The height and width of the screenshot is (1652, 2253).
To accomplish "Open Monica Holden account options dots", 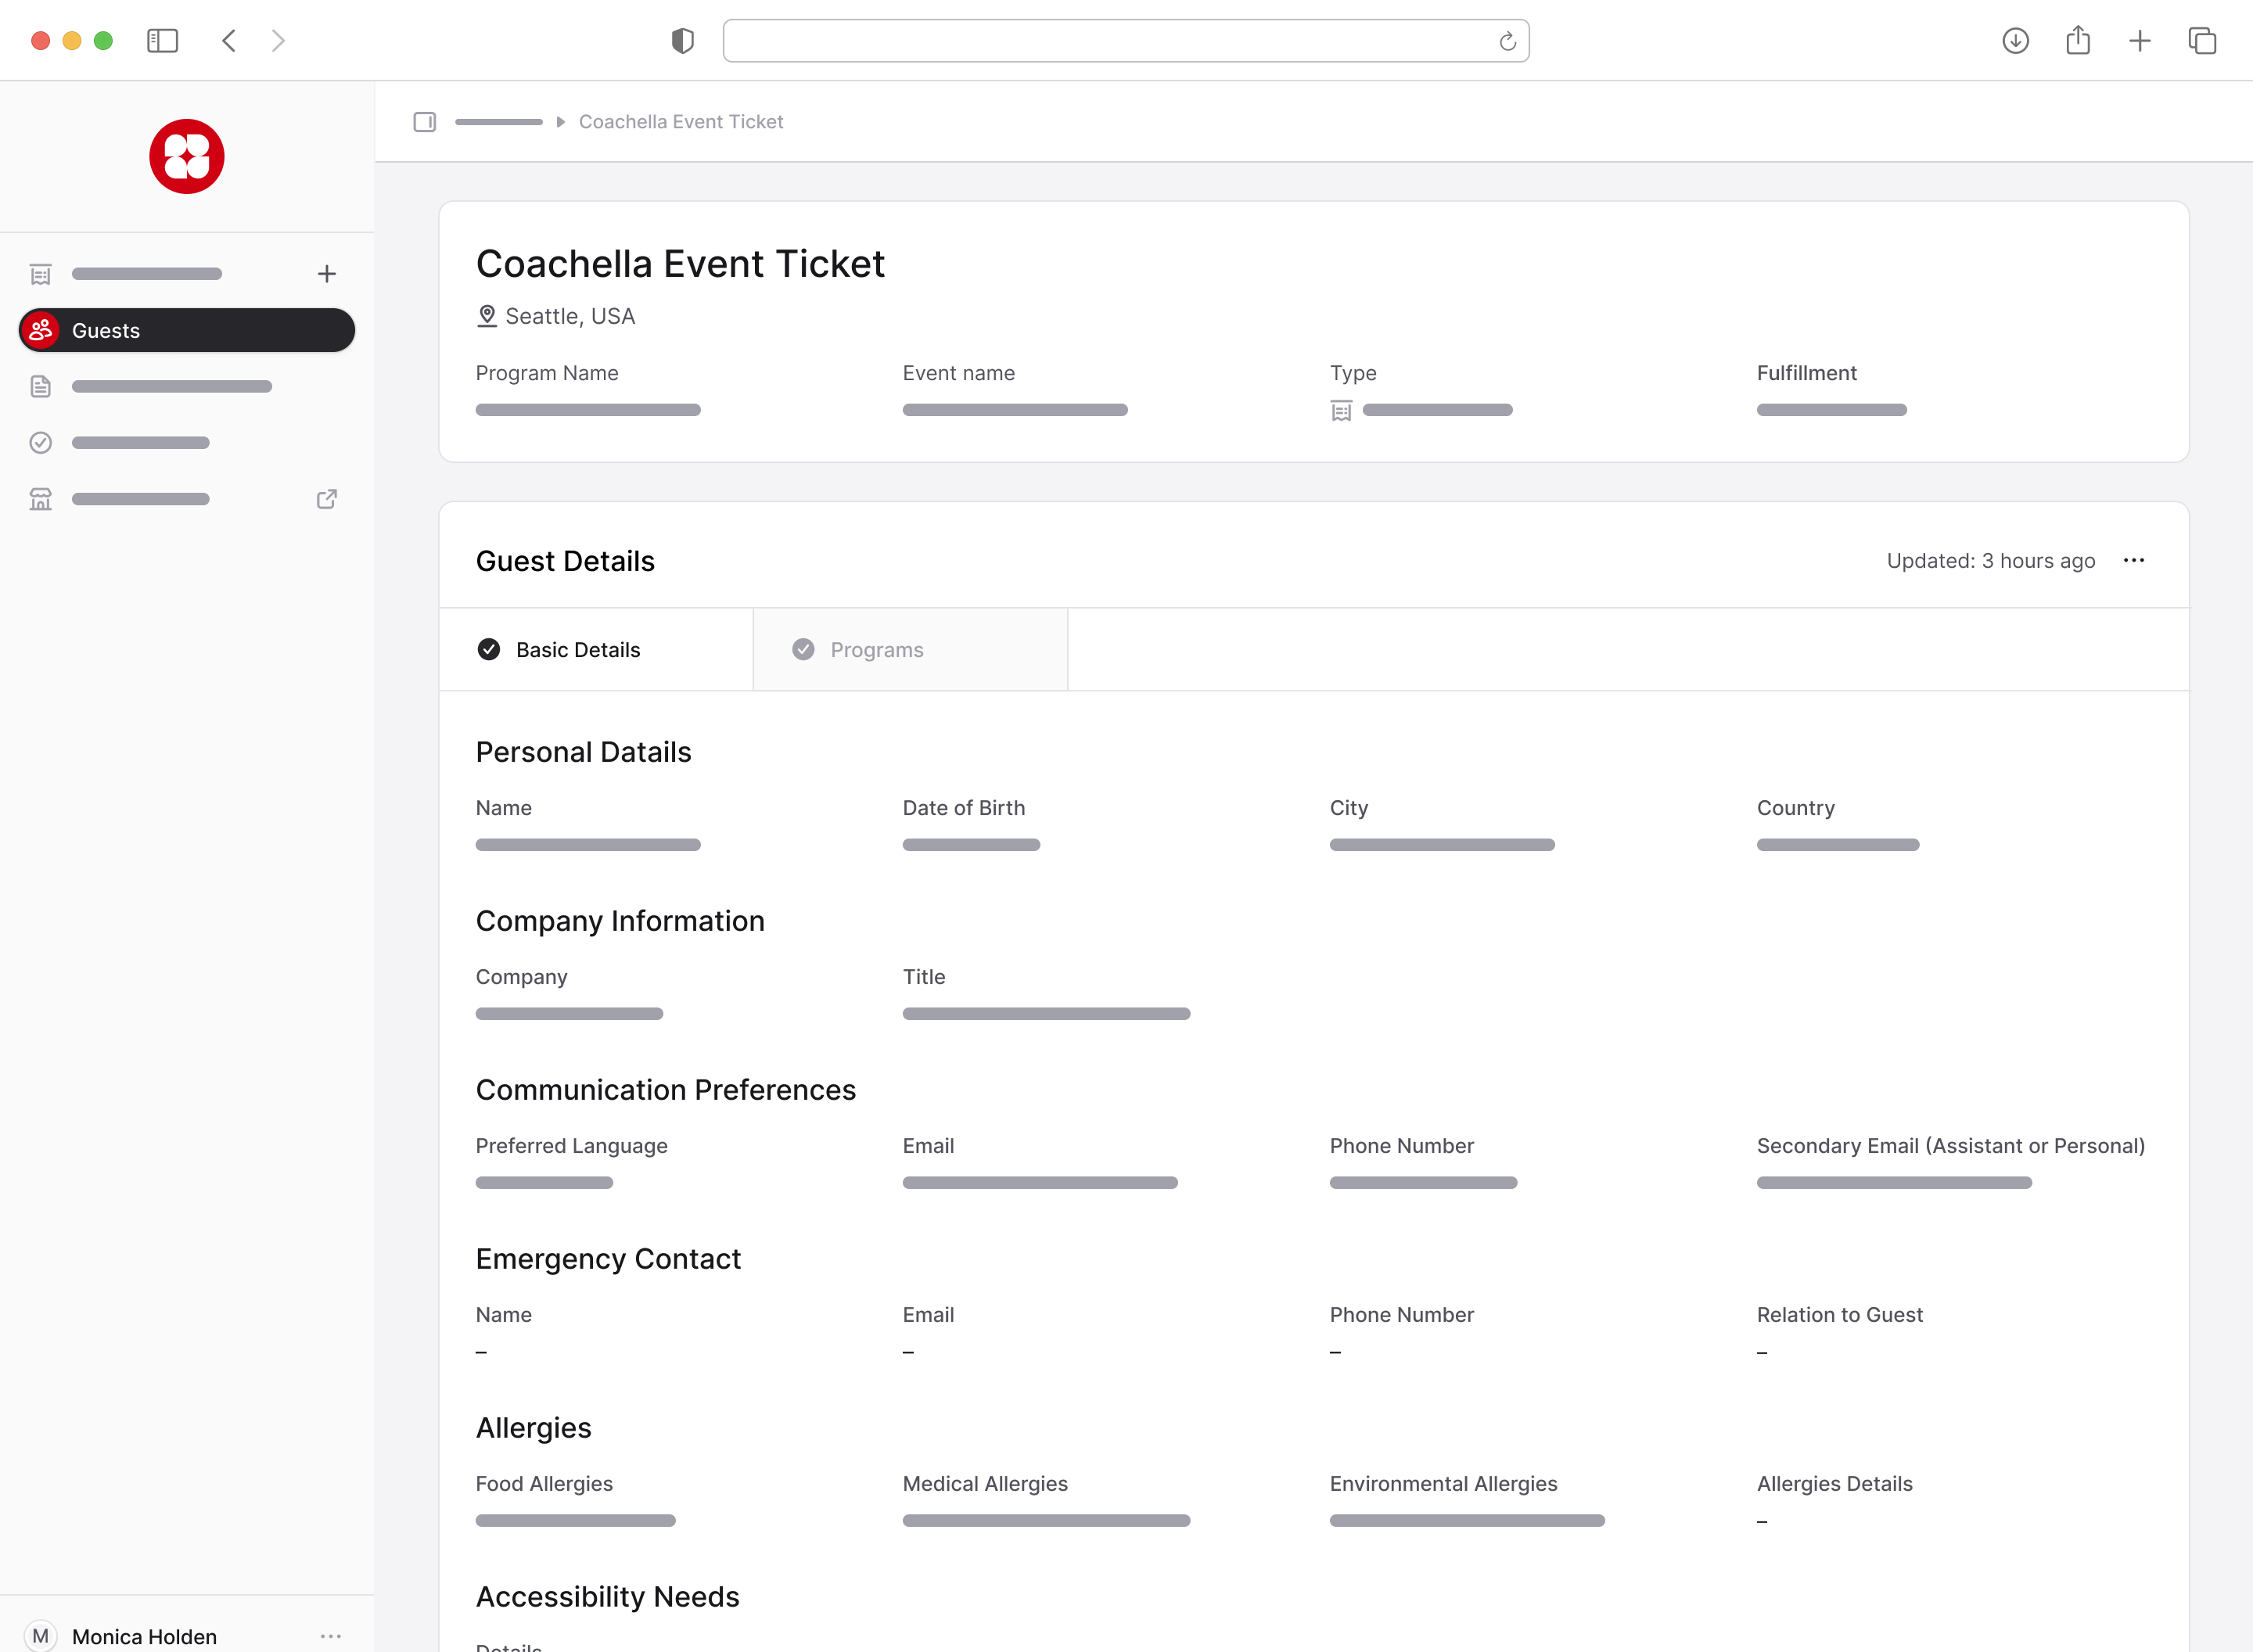I will point(331,1636).
